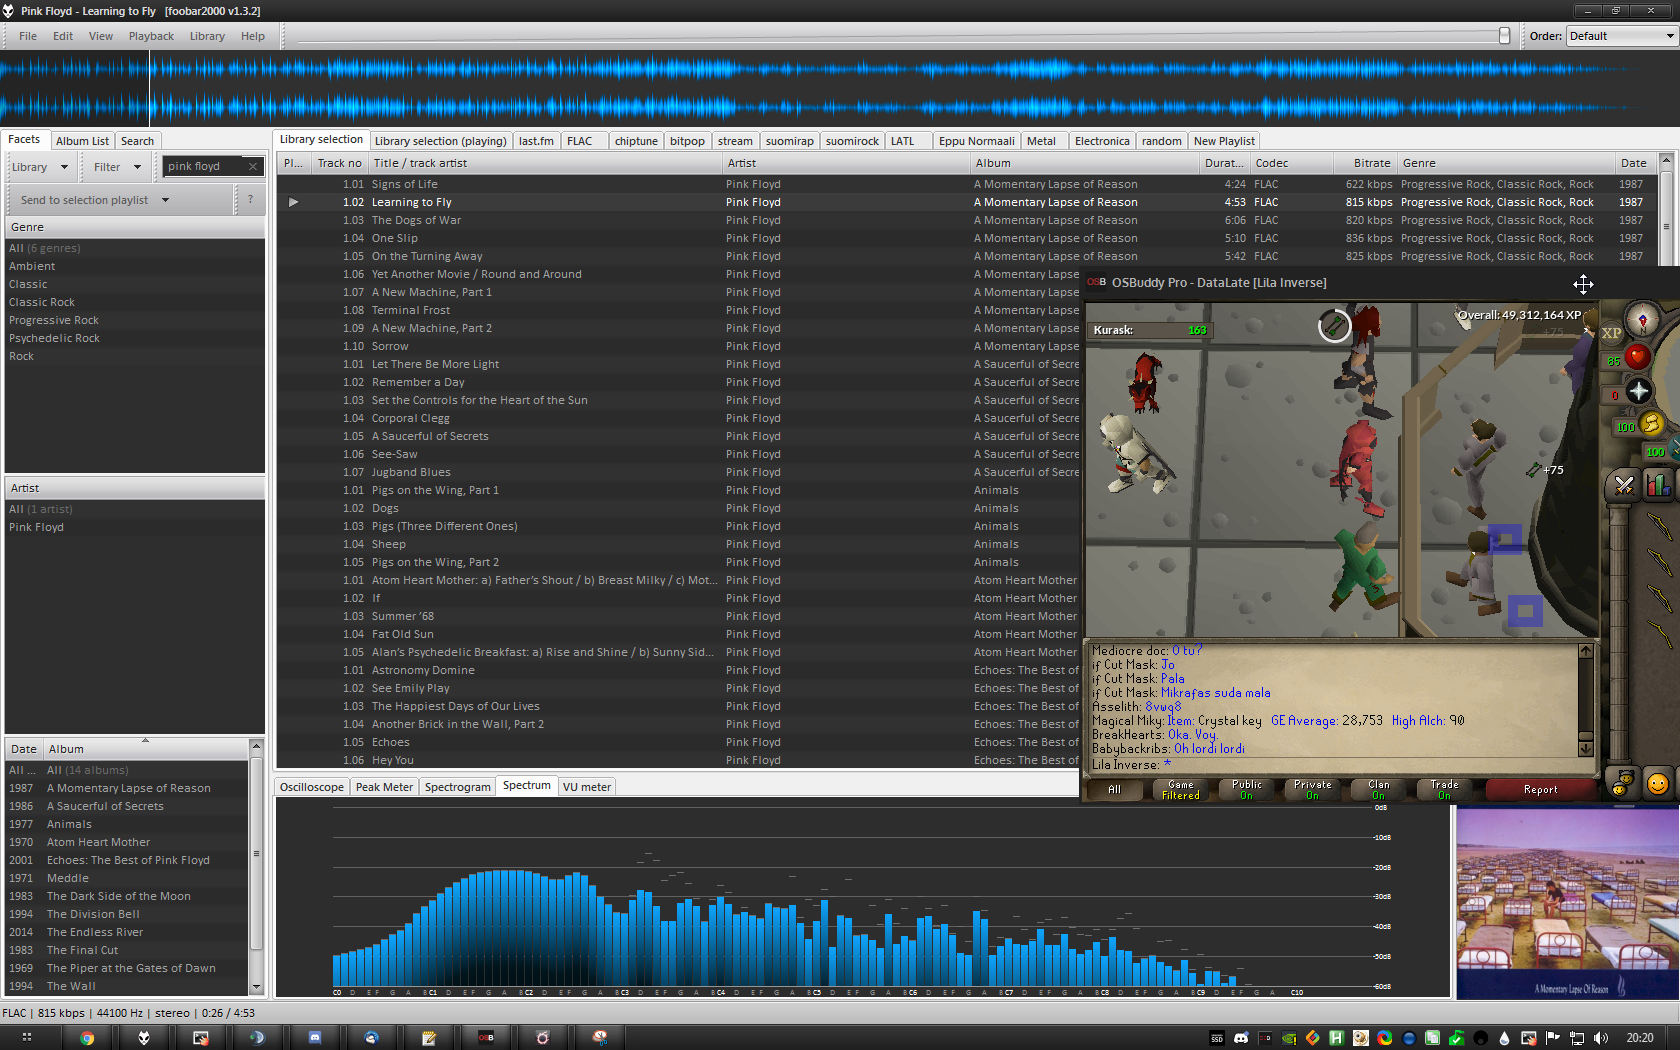Click the volume speaker tray icon
The height and width of the screenshot is (1050, 1680).
tap(1601, 1038)
